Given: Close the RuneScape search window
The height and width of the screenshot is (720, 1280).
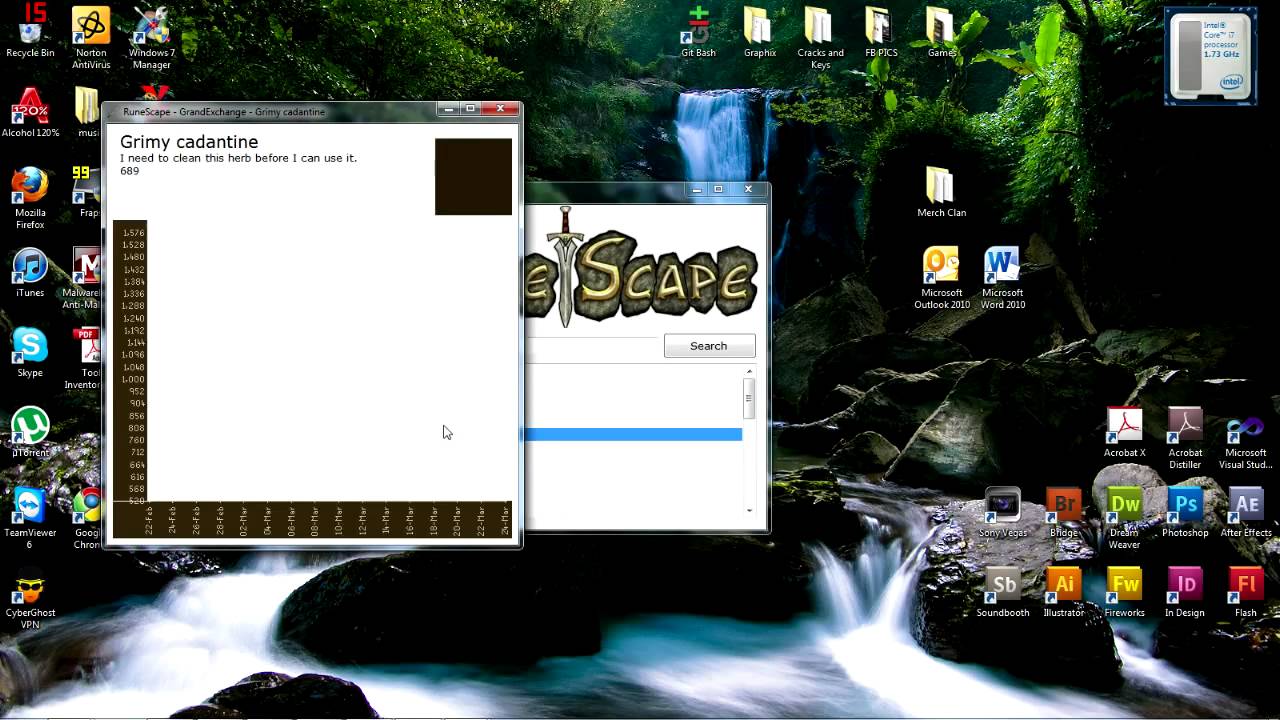Looking at the screenshot, I should [748, 188].
